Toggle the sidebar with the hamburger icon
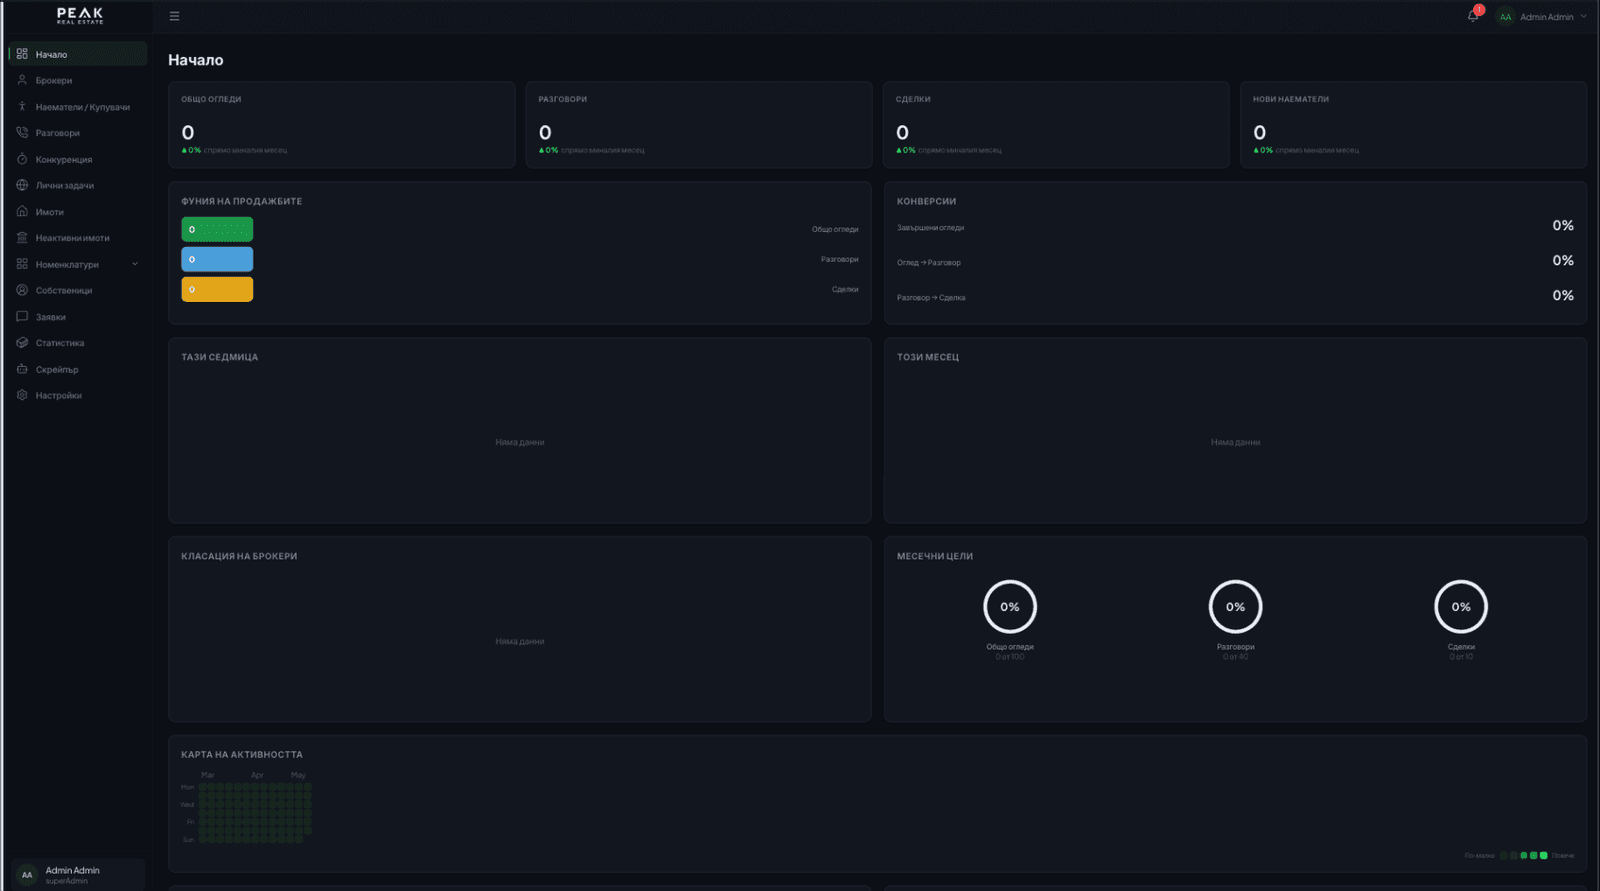 tap(174, 16)
